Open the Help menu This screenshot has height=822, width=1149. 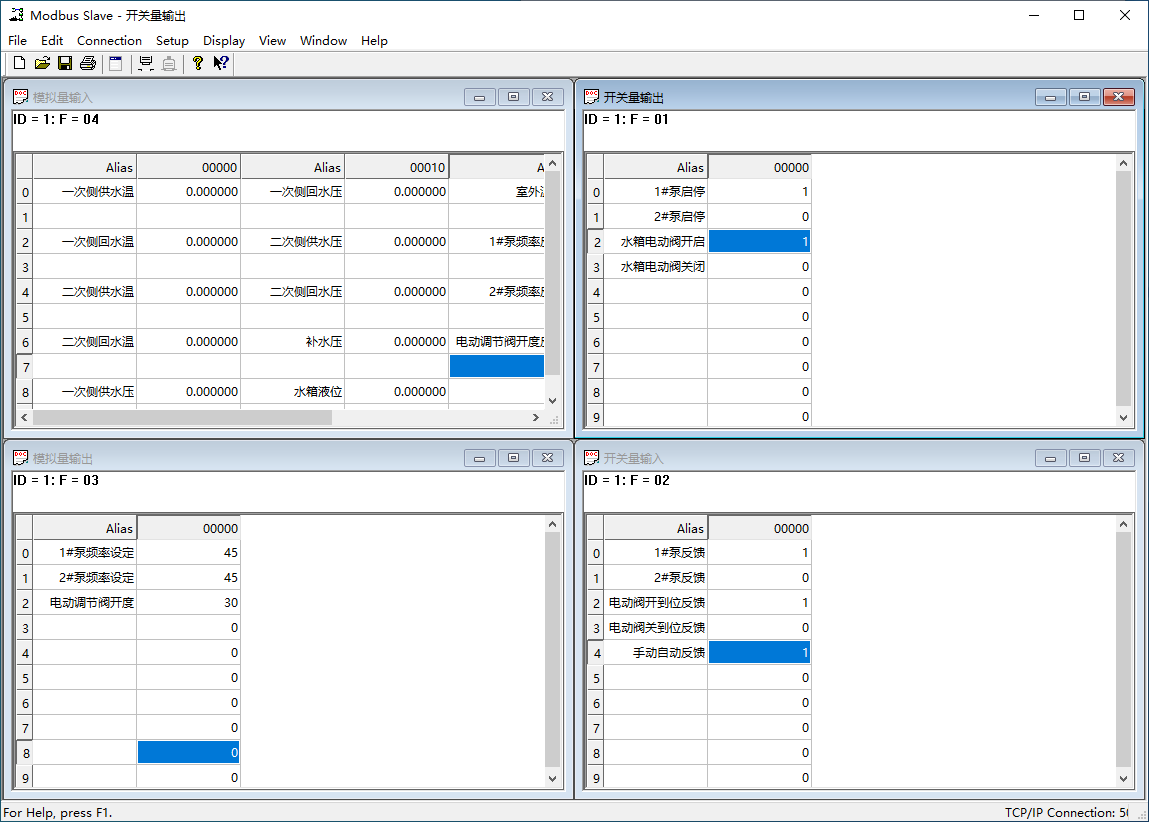374,40
